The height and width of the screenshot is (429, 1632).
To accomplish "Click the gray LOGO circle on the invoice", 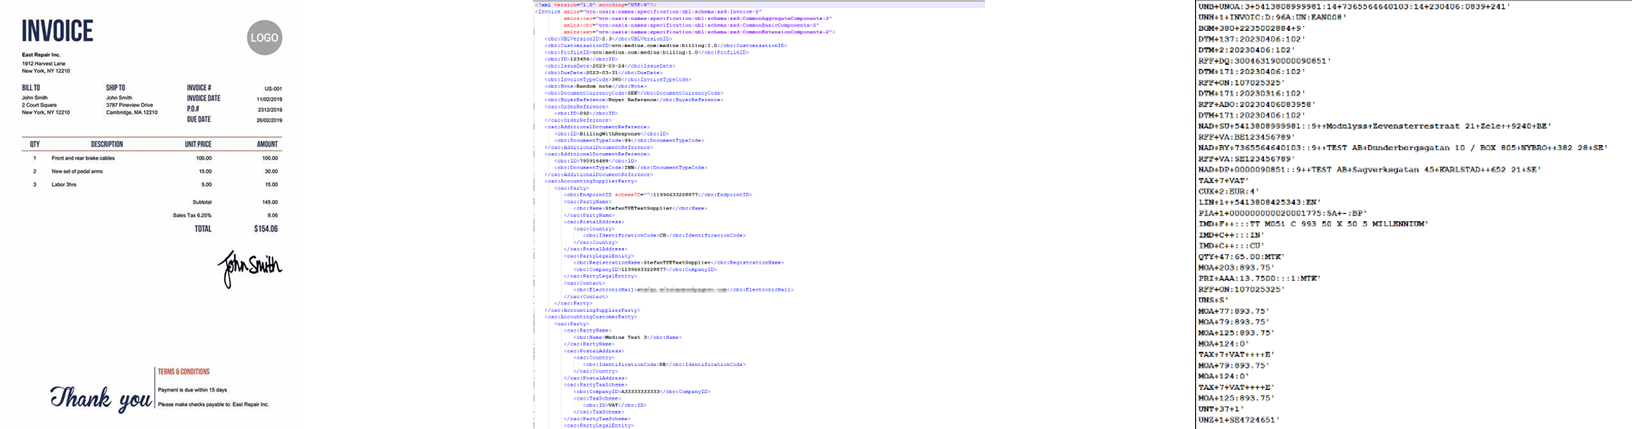I will [x=264, y=39].
